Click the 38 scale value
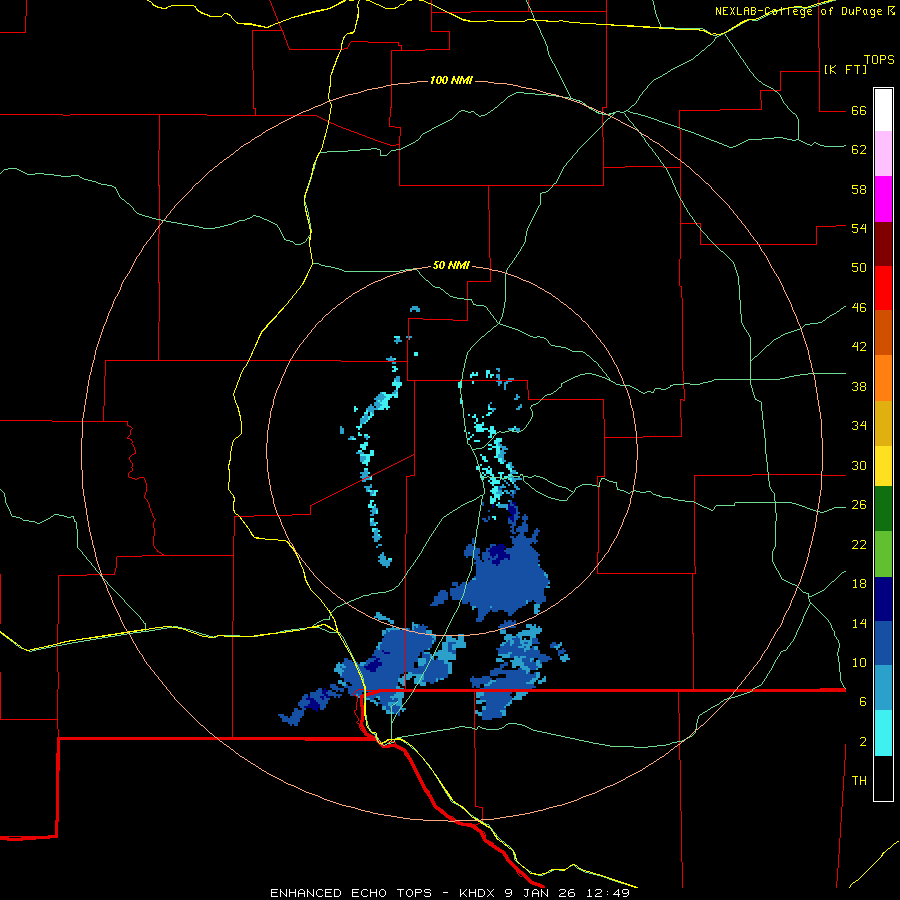 (x=859, y=387)
